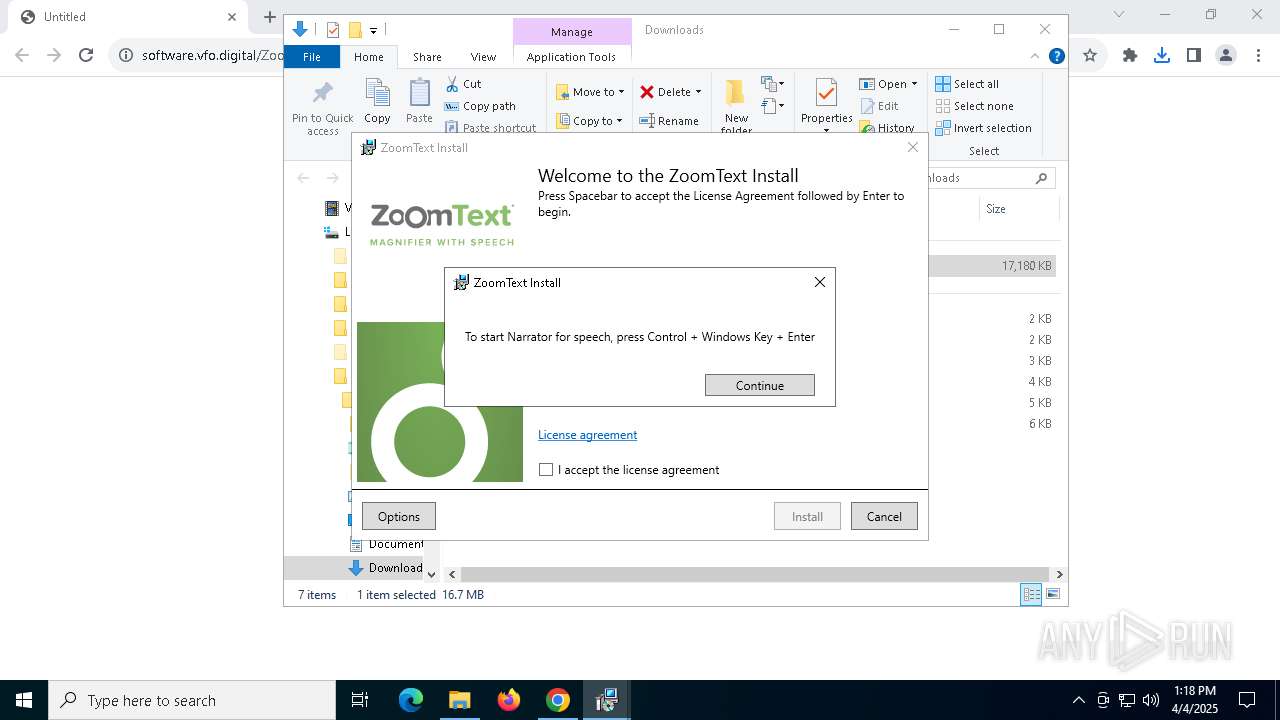The image size is (1280, 720).
Task: Open a new Chrome tab
Action: tap(269, 17)
